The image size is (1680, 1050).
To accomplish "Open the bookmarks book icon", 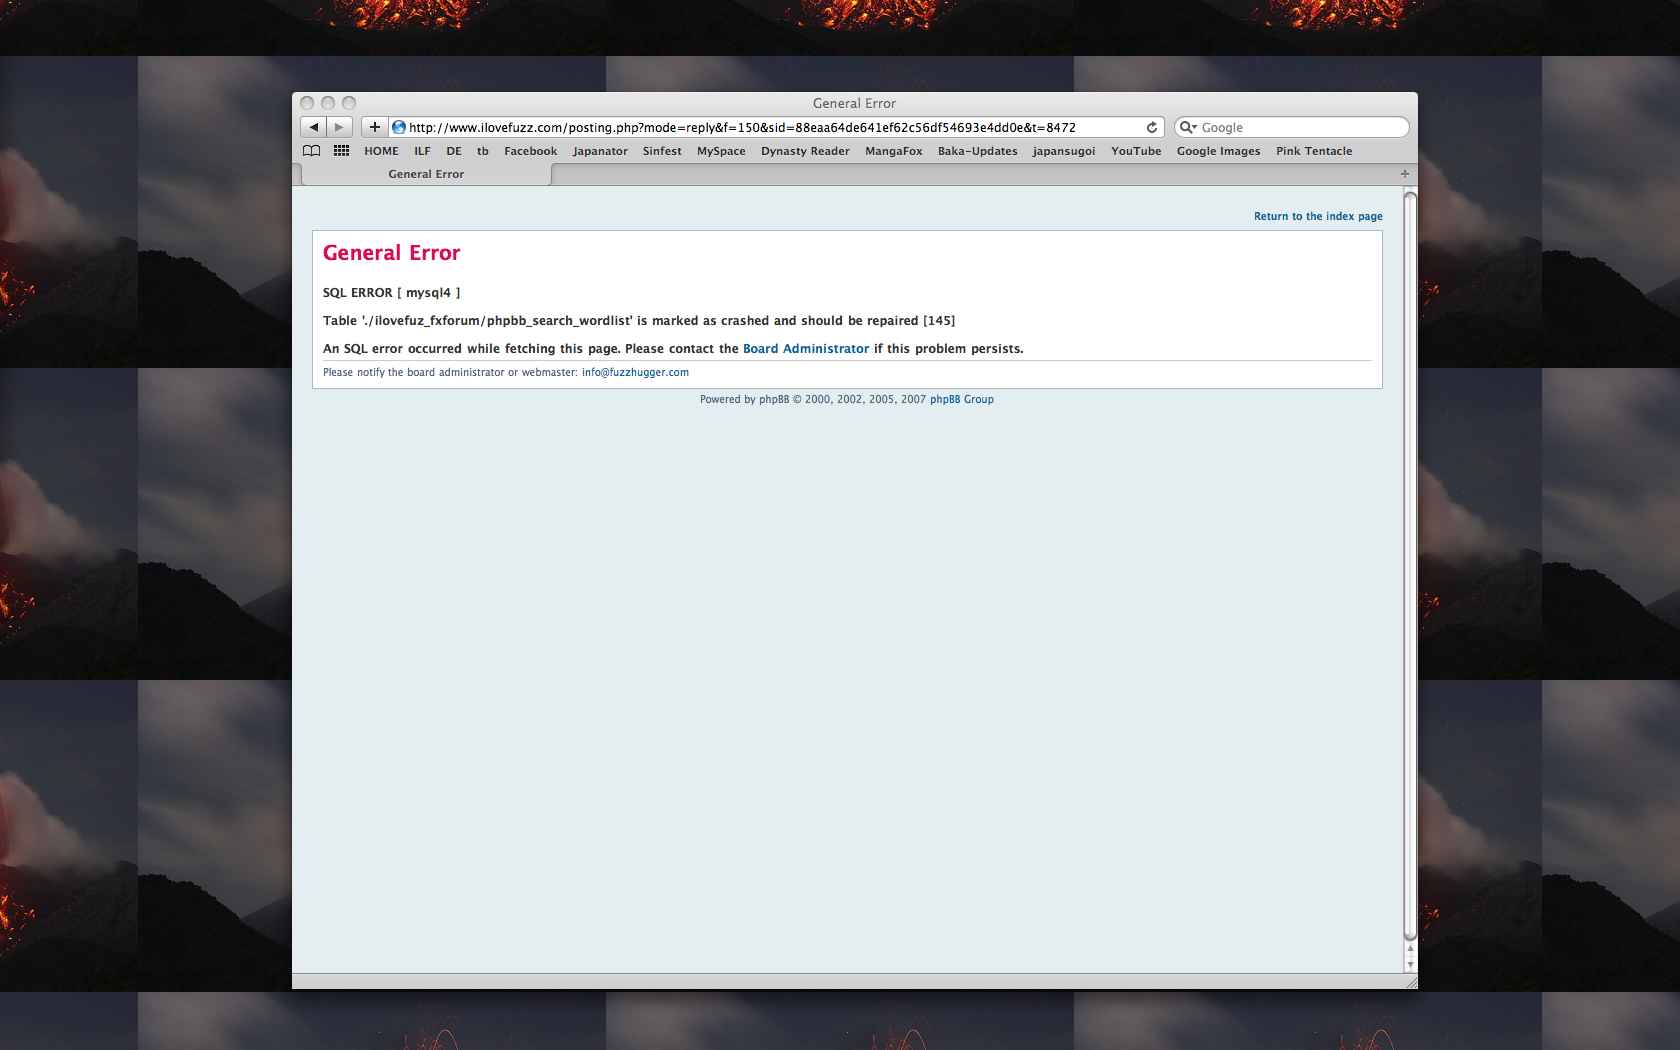I will [312, 151].
